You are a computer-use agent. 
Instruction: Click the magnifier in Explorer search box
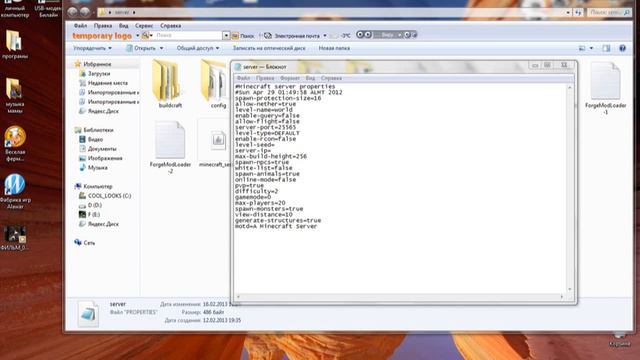click(627, 13)
